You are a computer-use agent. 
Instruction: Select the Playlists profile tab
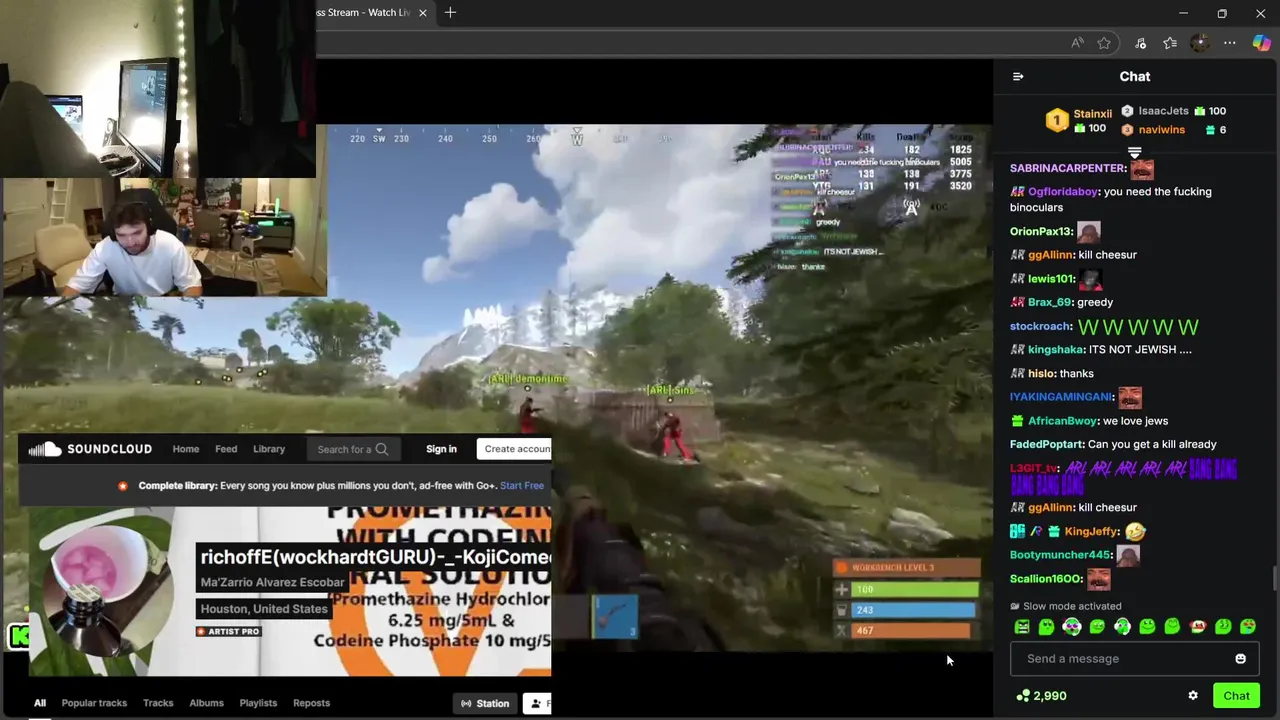[x=258, y=703]
